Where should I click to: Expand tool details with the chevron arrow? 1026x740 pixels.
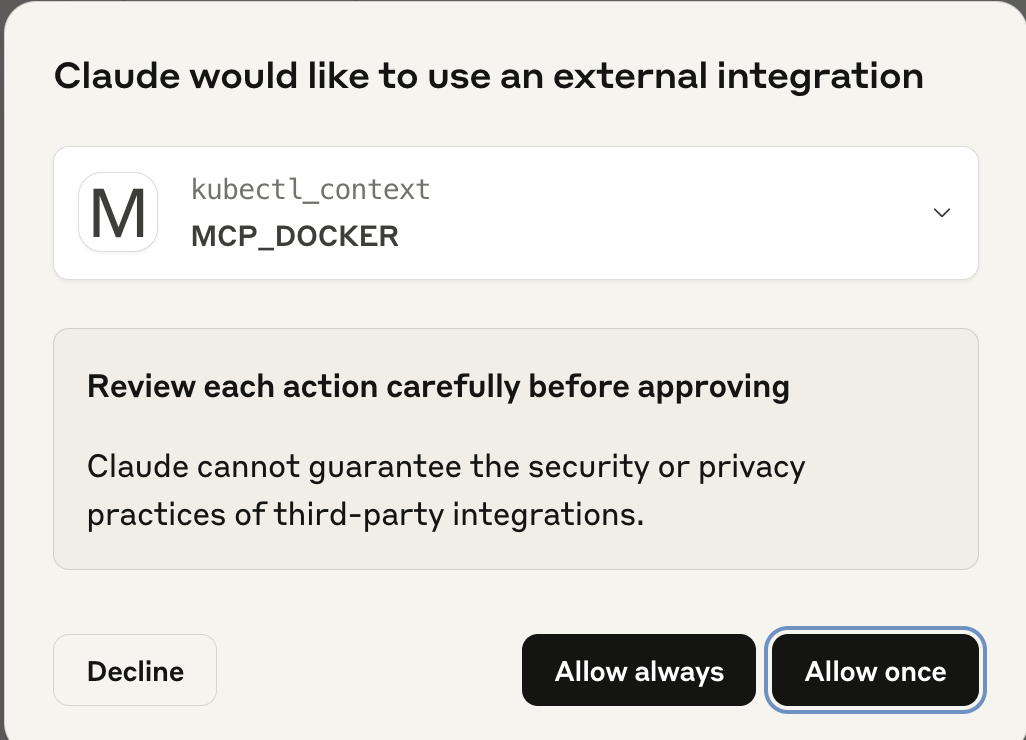(942, 213)
